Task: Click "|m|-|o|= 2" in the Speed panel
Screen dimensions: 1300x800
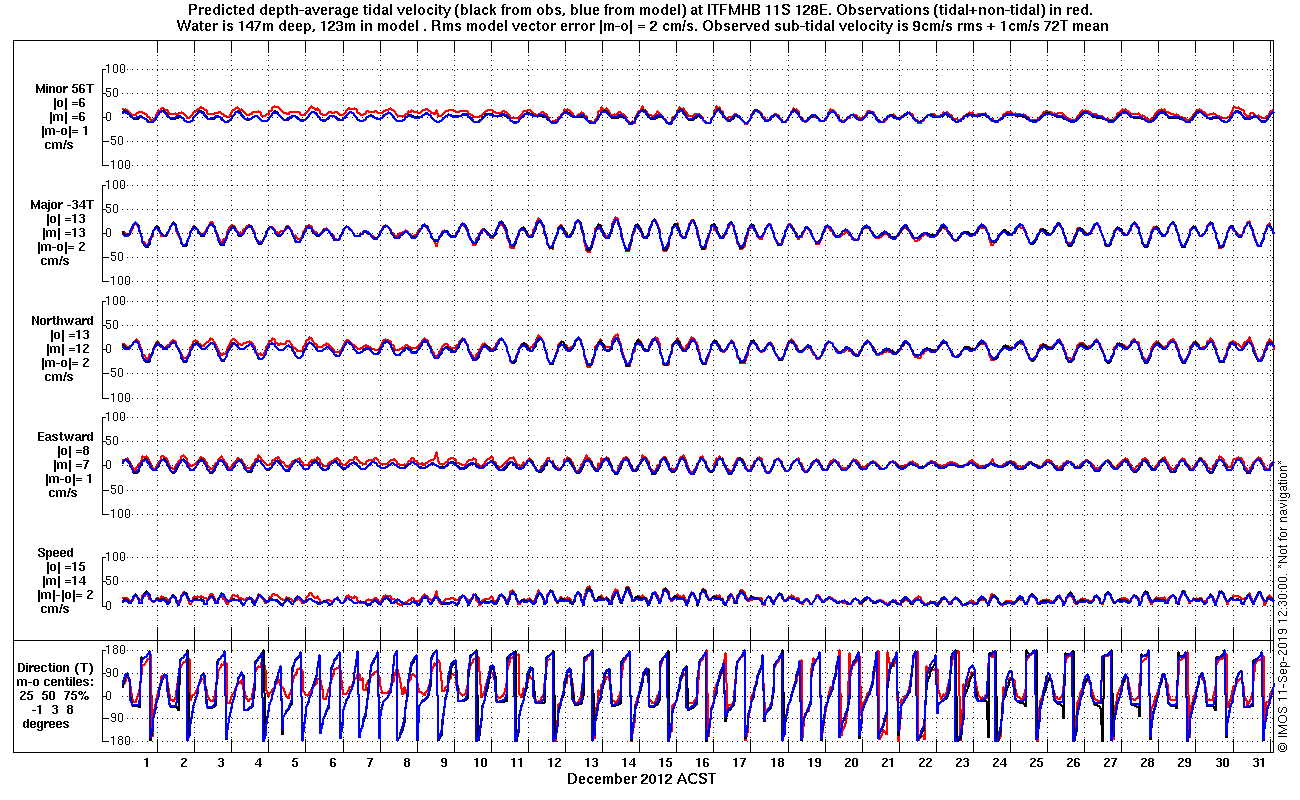Action: click(x=65, y=595)
